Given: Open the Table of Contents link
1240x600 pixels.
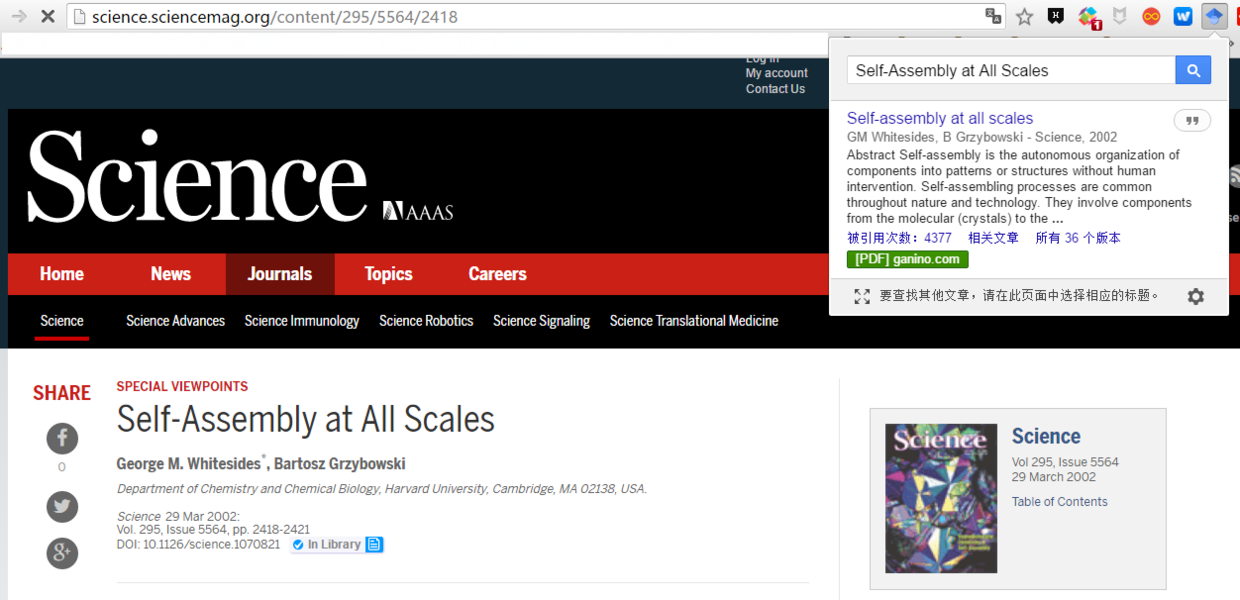Looking at the screenshot, I should tap(1059, 502).
